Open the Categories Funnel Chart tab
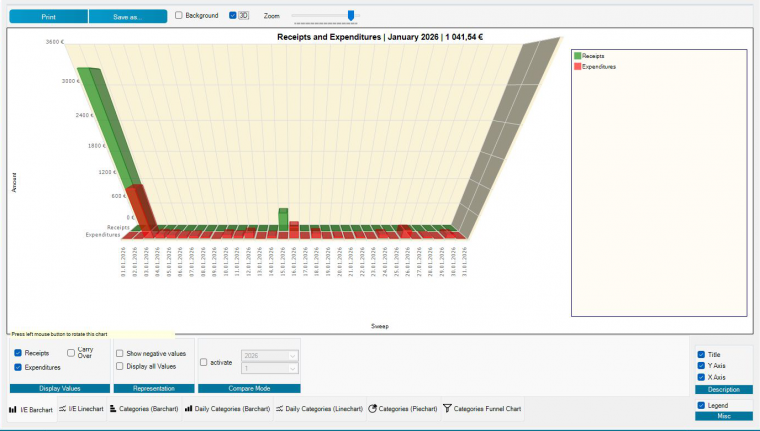760x431 pixels. coord(483,409)
